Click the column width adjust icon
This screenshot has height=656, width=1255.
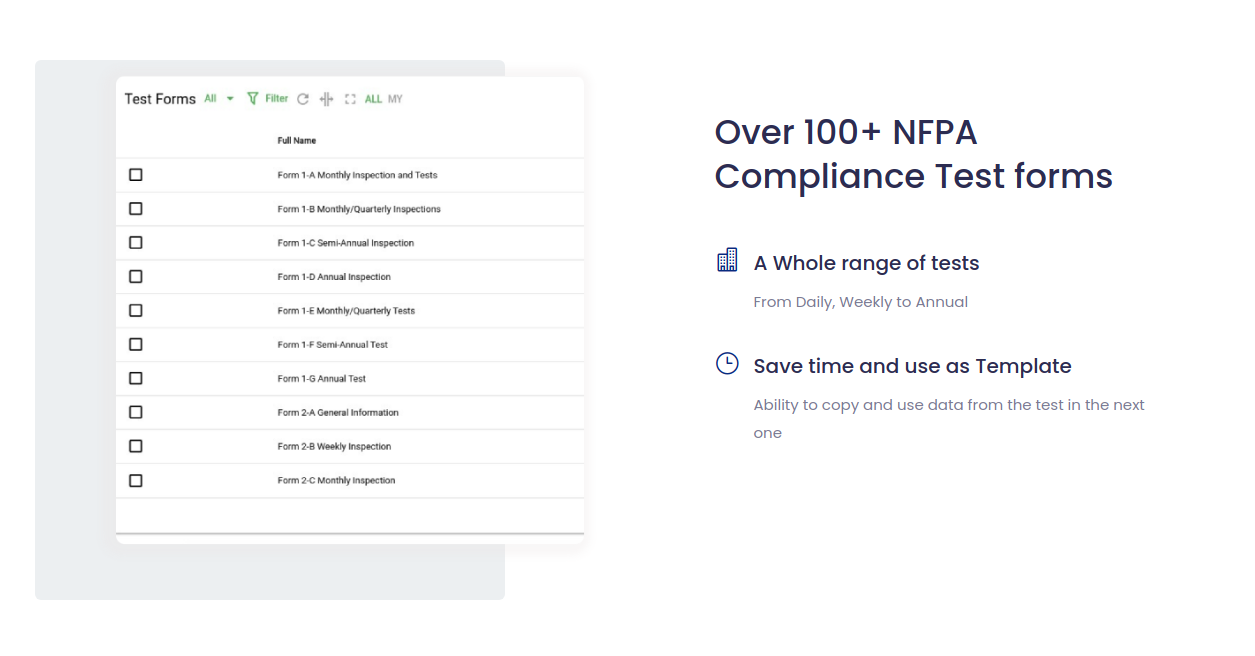[326, 99]
